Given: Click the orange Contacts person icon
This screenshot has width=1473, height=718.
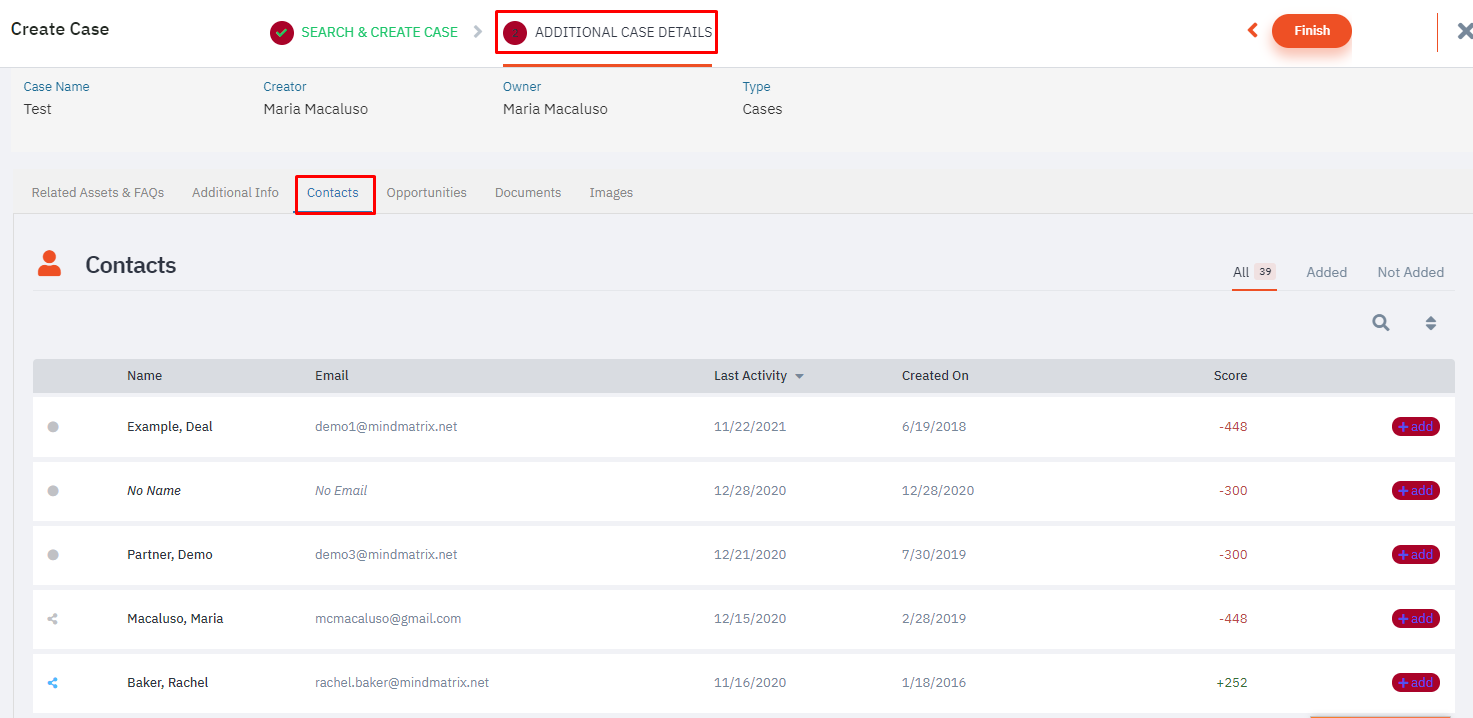Looking at the screenshot, I should 49,264.
